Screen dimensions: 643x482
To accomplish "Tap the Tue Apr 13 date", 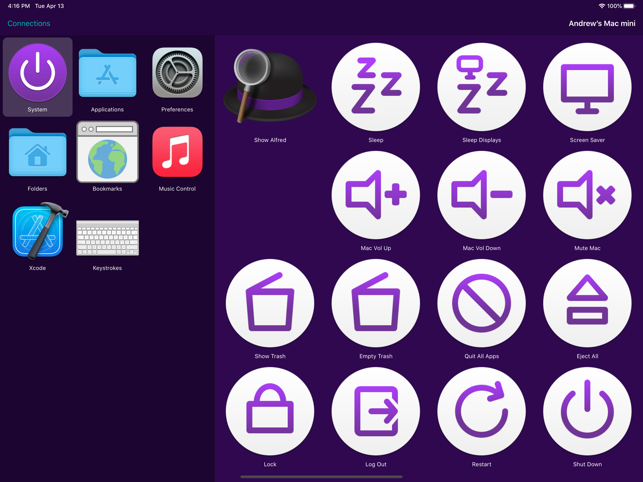I will point(50,6).
